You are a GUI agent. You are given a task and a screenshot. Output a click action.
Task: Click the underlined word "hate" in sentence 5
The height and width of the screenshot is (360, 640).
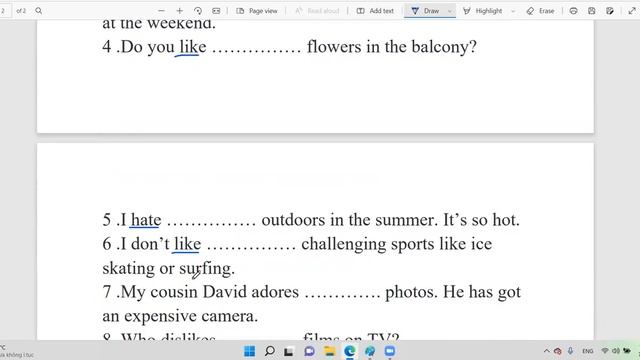pyautogui.click(x=146, y=220)
